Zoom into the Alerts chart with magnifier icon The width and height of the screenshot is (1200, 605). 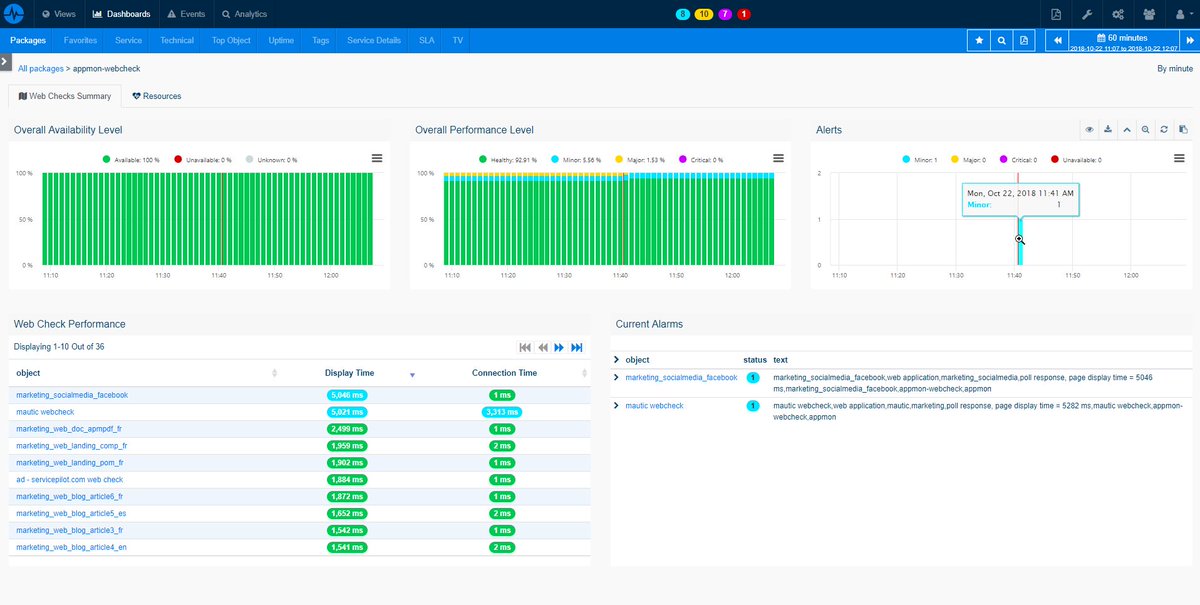coord(1146,129)
